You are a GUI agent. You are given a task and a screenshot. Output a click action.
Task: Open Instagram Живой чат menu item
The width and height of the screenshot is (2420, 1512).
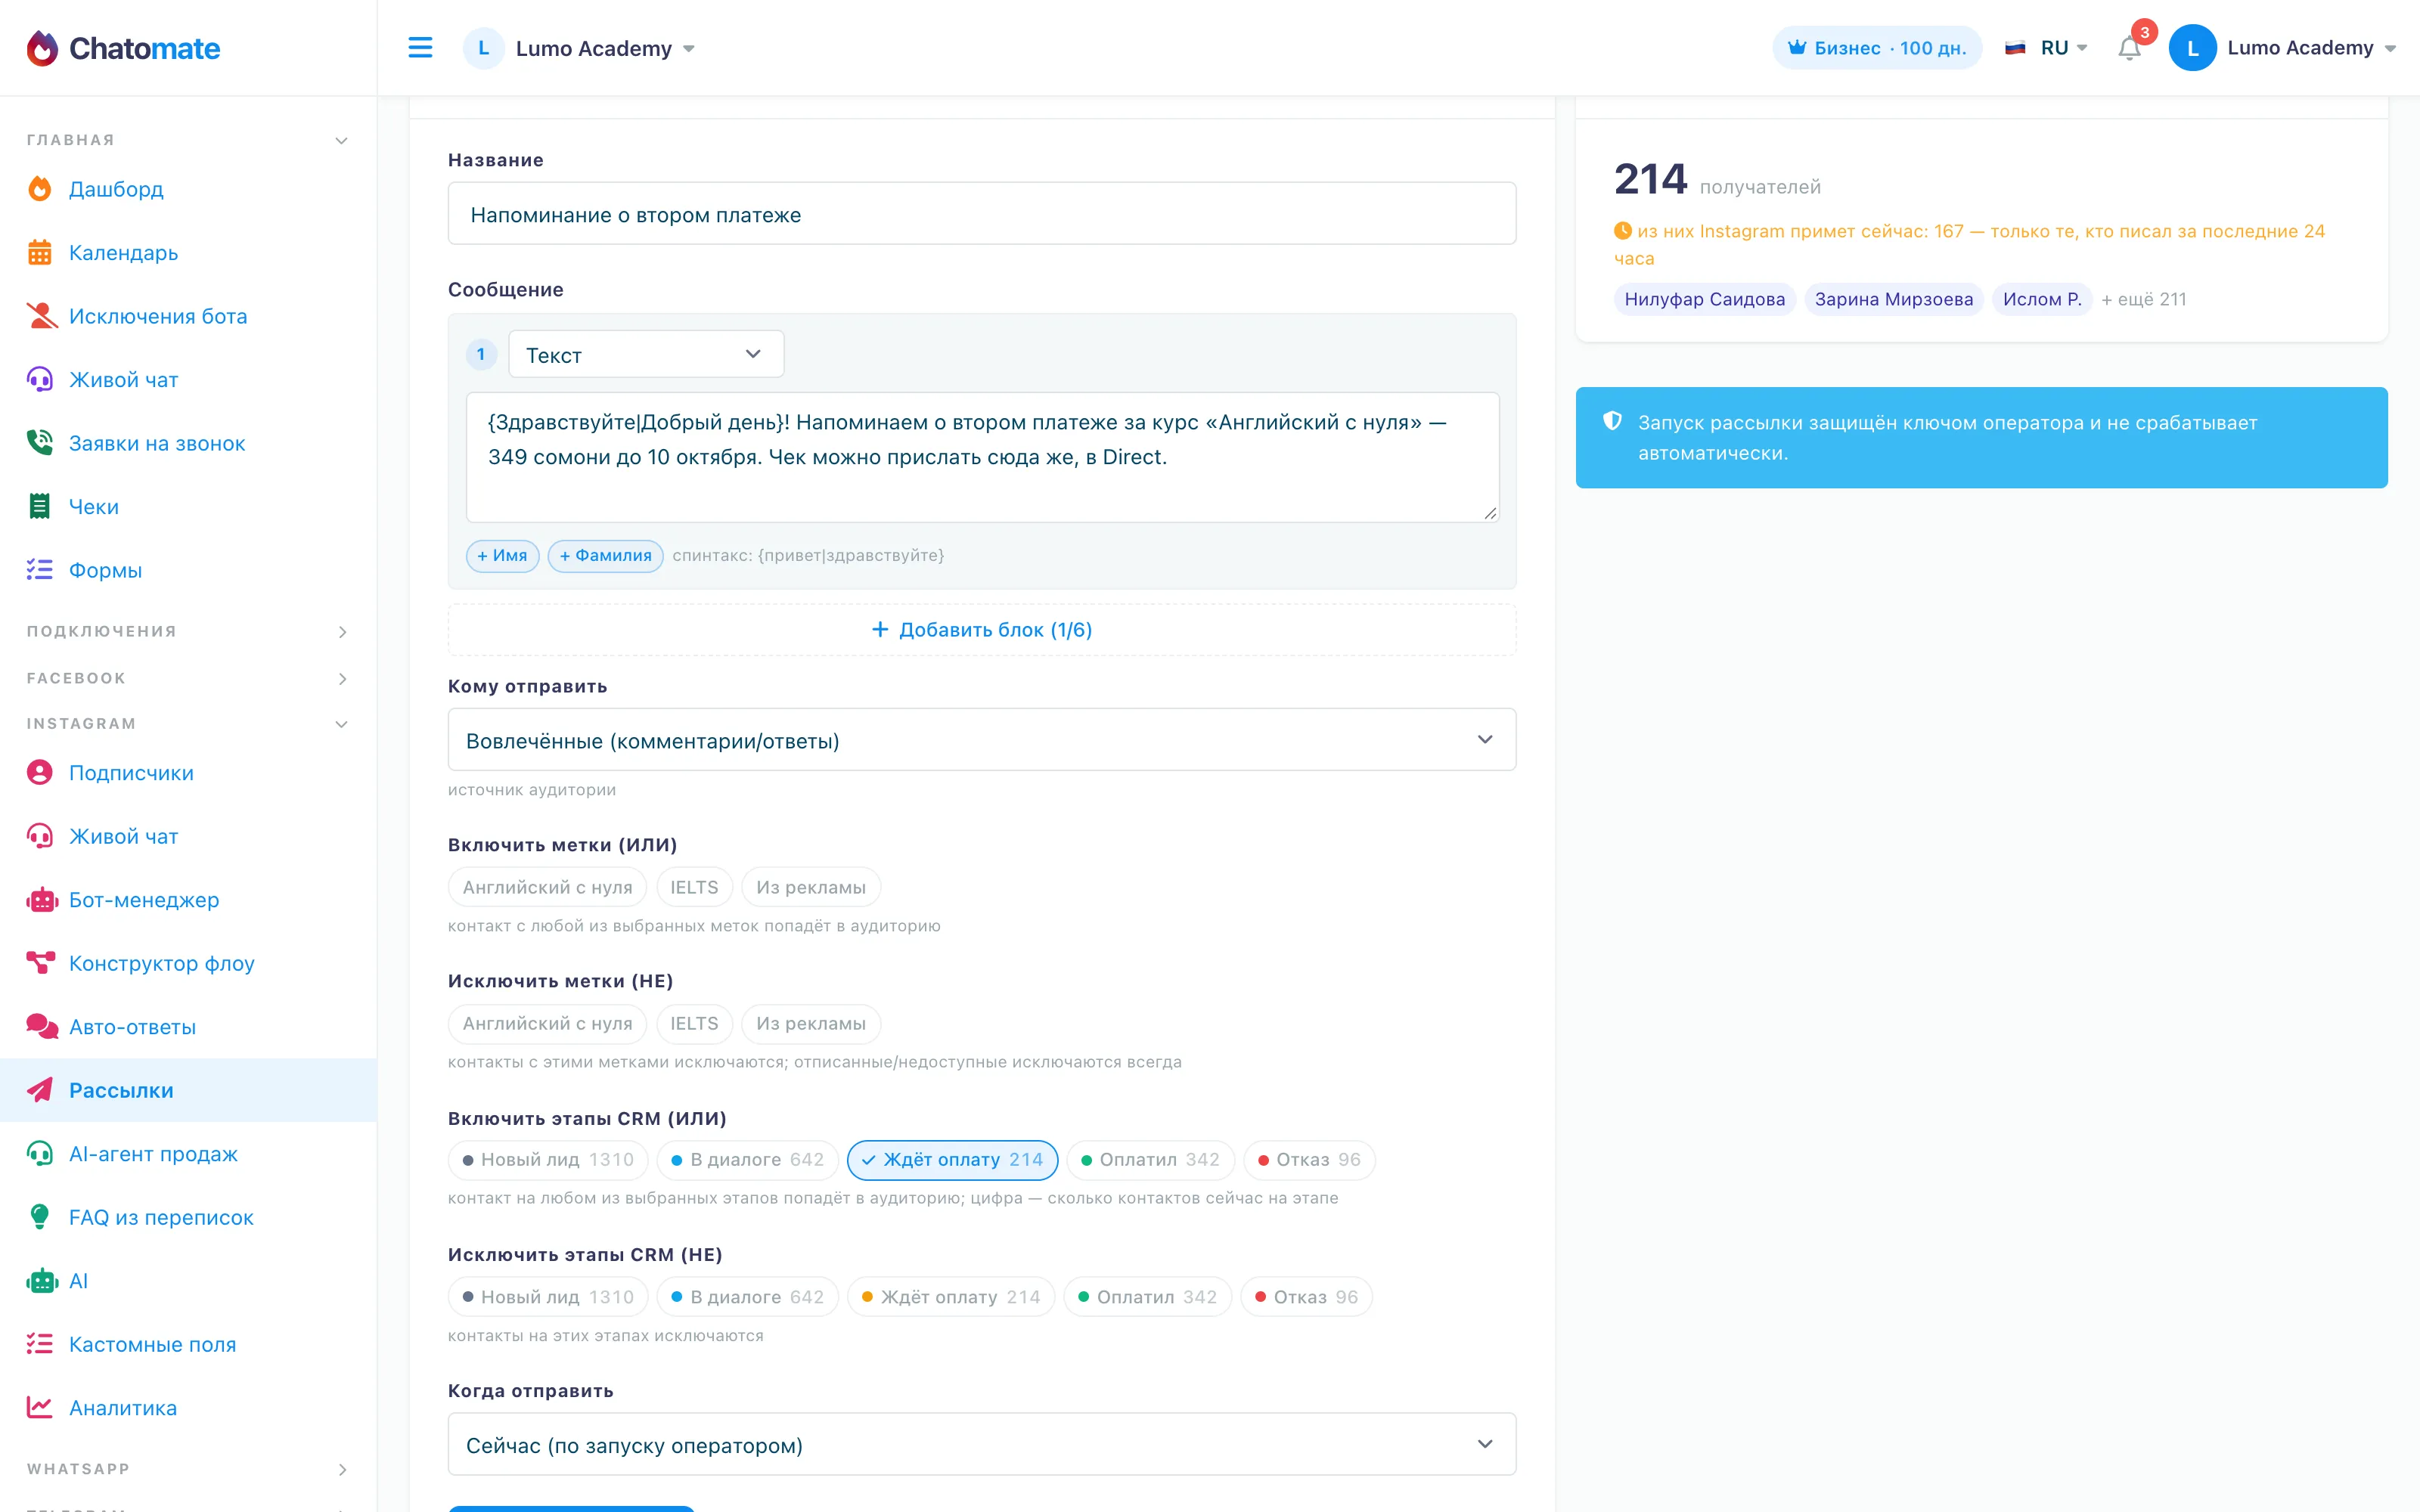click(188, 836)
